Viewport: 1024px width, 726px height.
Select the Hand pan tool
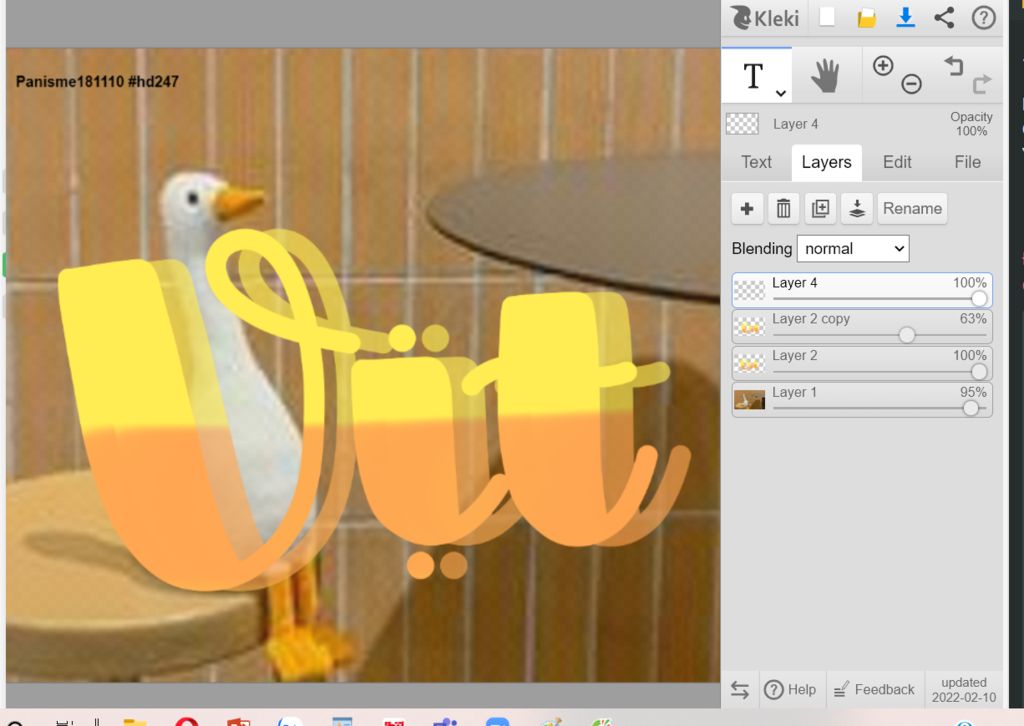click(825, 76)
